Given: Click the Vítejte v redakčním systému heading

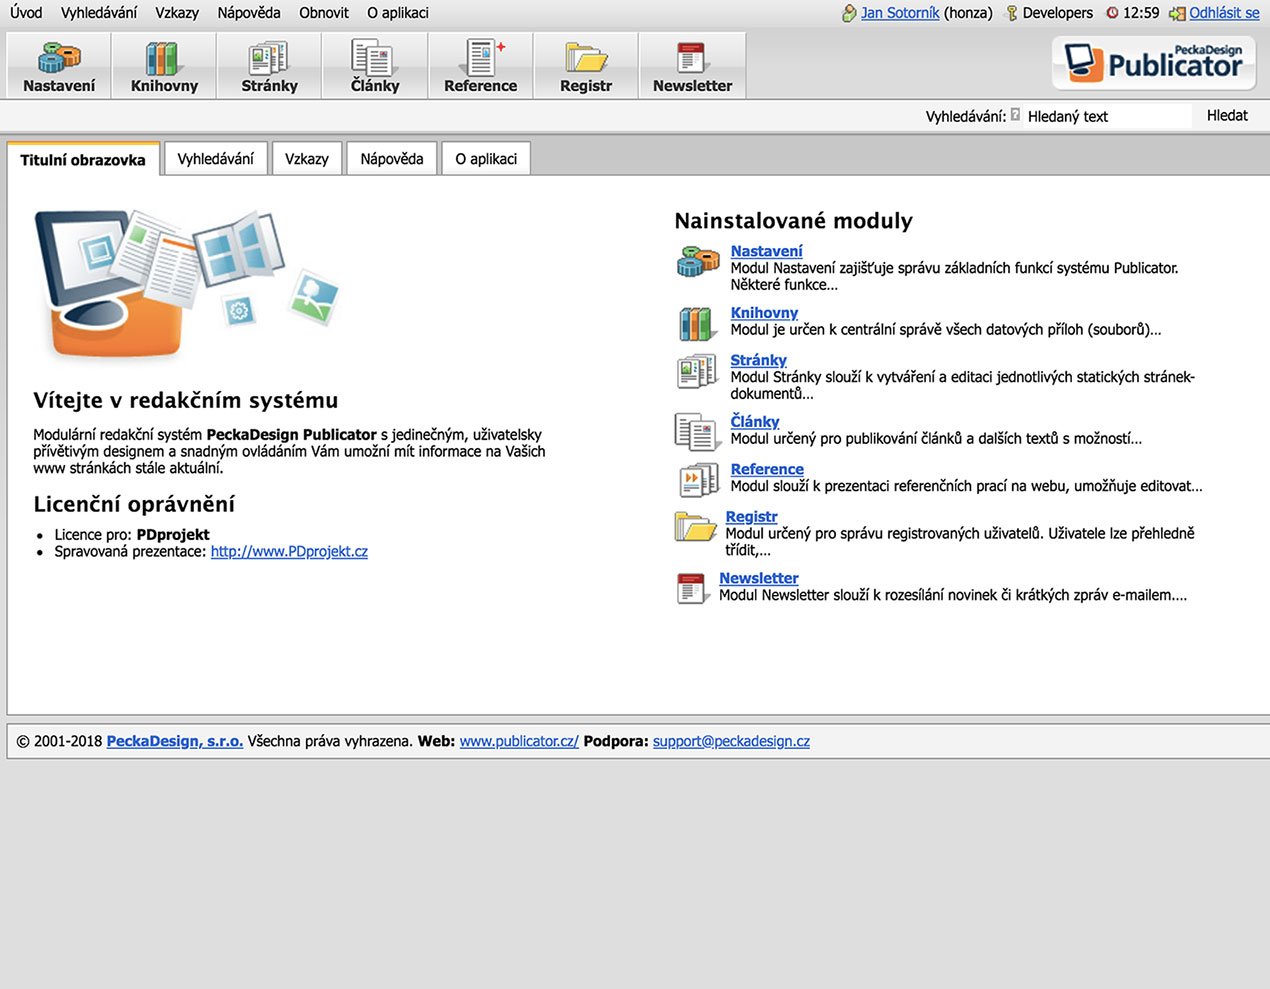Looking at the screenshot, I should 186,400.
